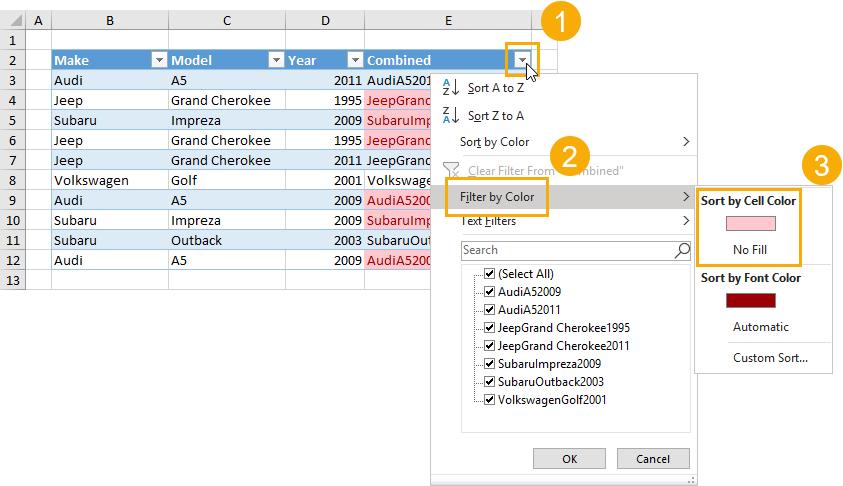This screenshot has height=486, width=843.
Task: Expand the Sort by Color submenu arrow
Action: (686, 142)
